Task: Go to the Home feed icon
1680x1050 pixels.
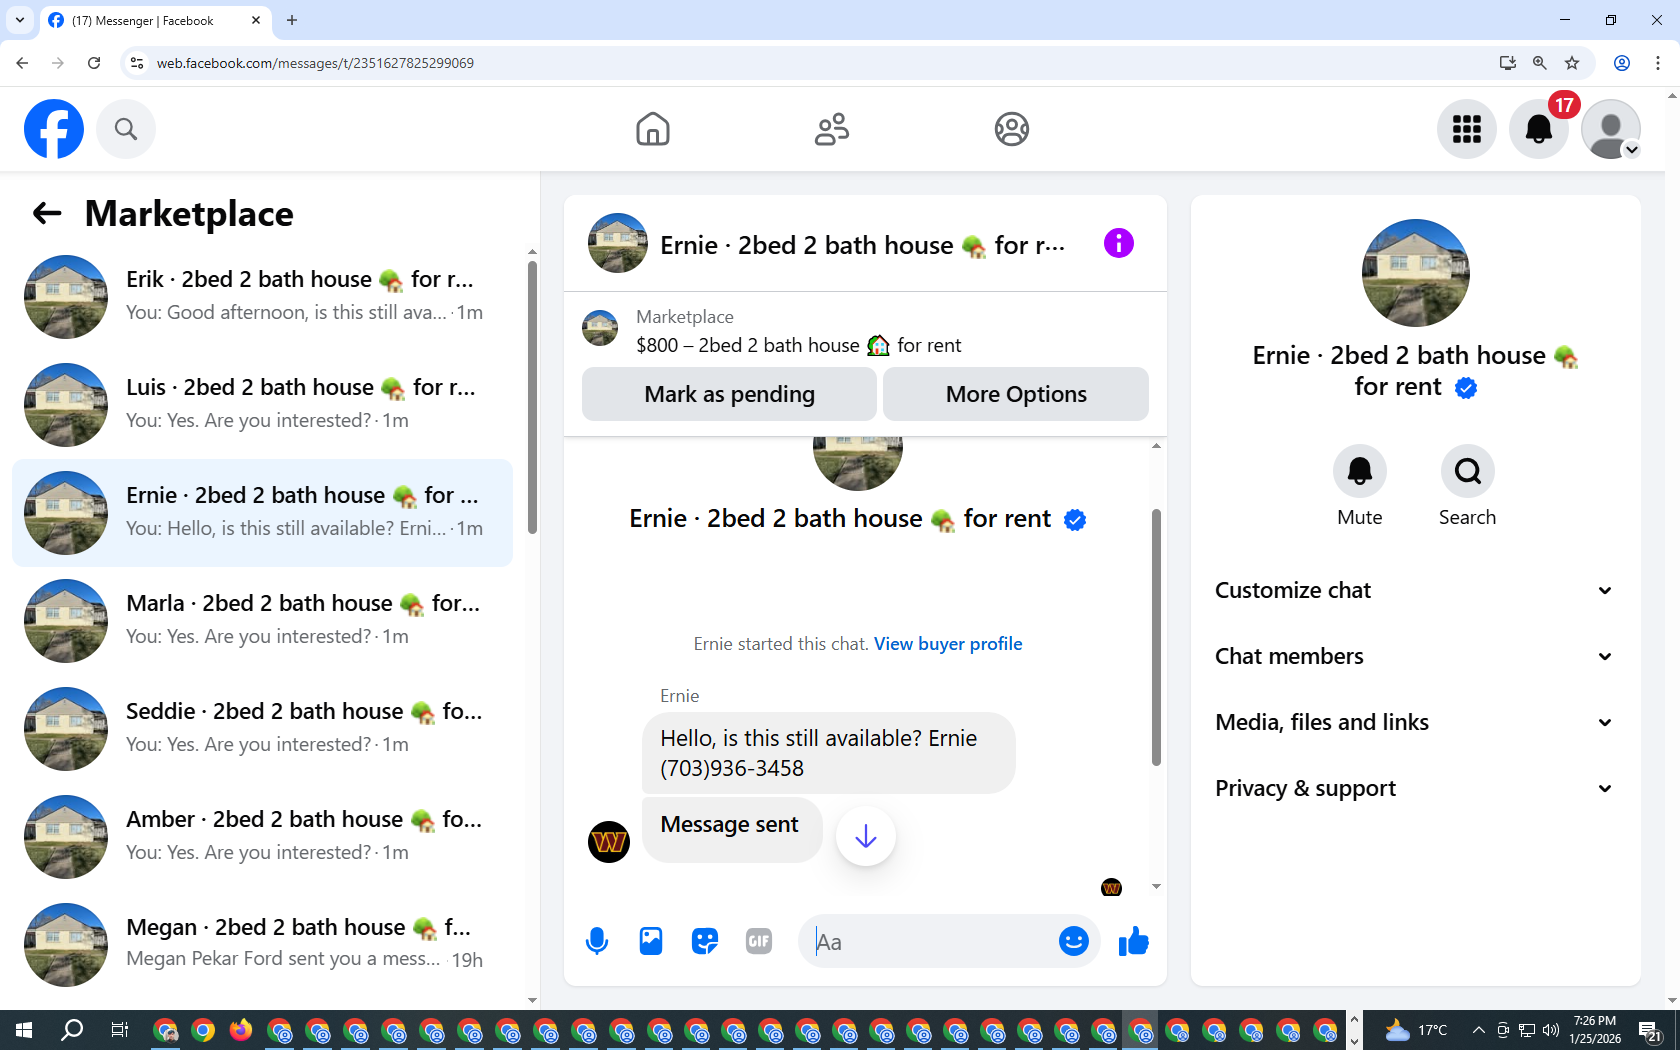Action: pyautogui.click(x=653, y=129)
